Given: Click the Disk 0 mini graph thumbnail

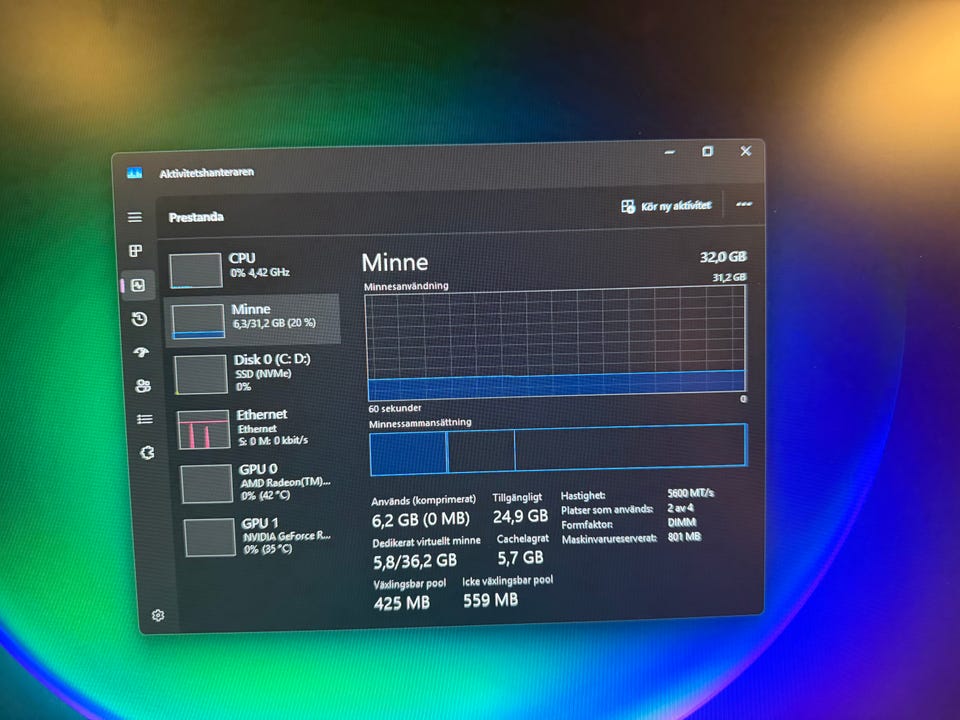Looking at the screenshot, I should 200,374.
